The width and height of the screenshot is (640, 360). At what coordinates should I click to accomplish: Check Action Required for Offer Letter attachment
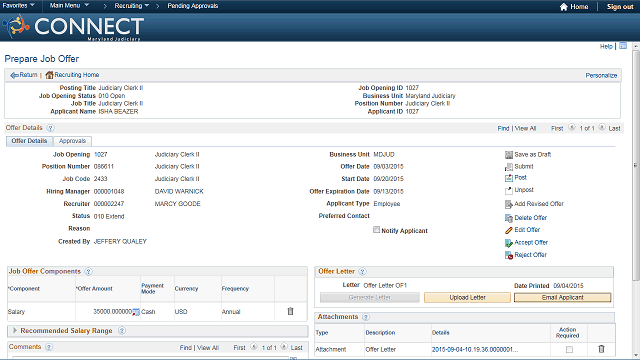point(569,349)
